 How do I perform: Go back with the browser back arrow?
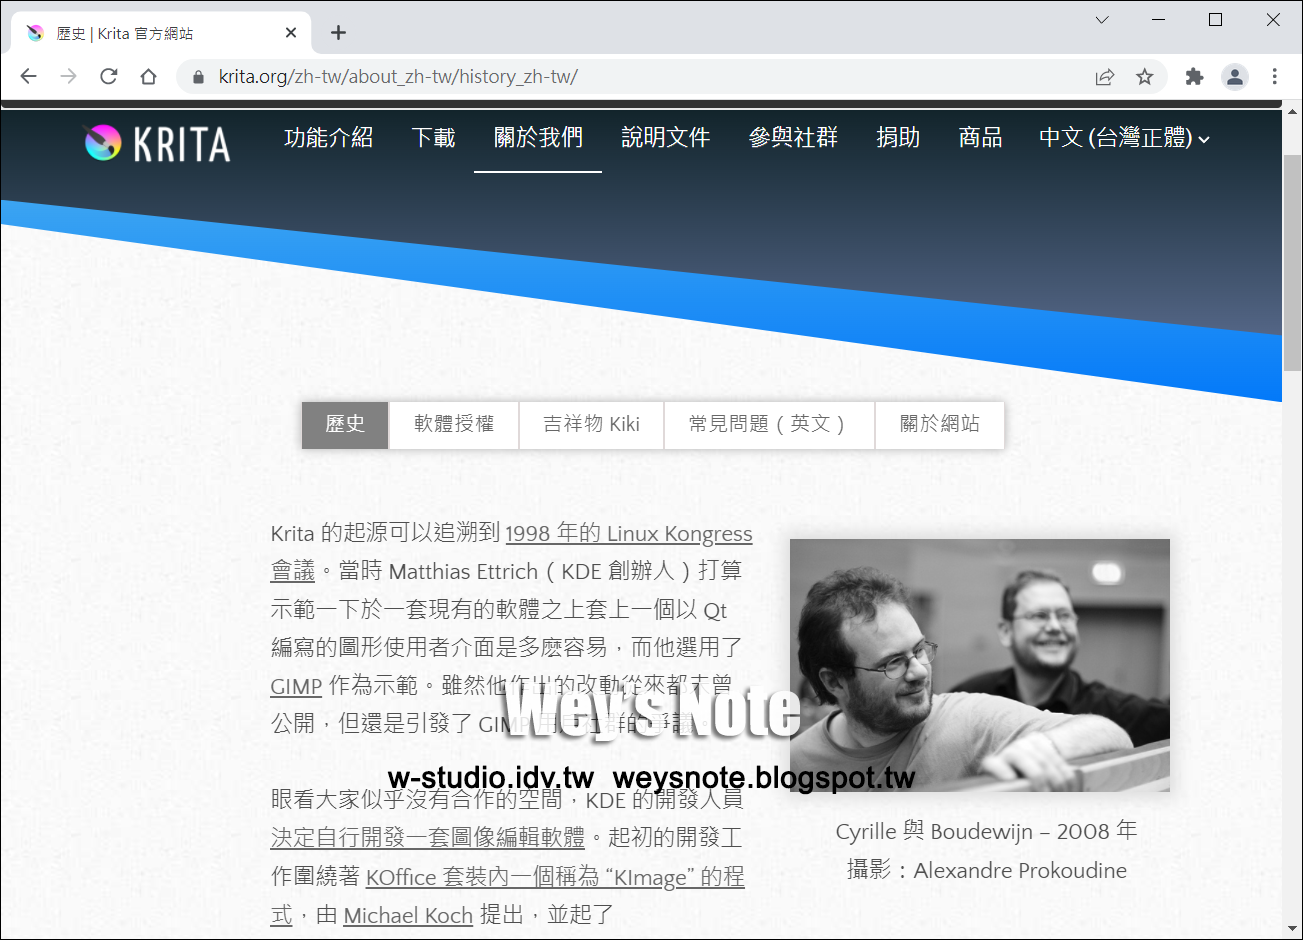[x=29, y=76]
